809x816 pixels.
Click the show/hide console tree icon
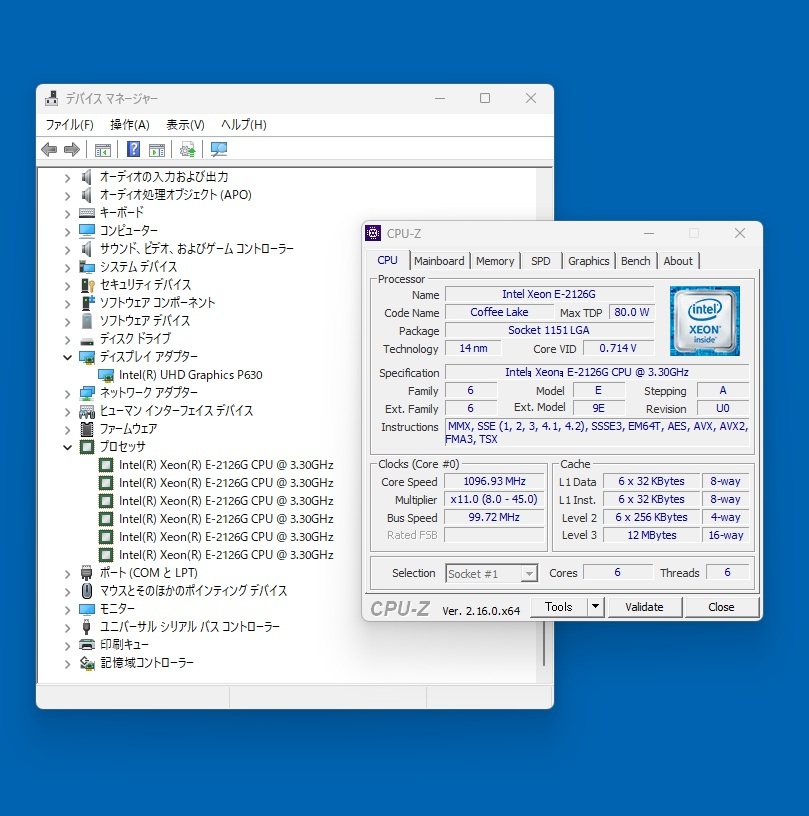pos(102,150)
